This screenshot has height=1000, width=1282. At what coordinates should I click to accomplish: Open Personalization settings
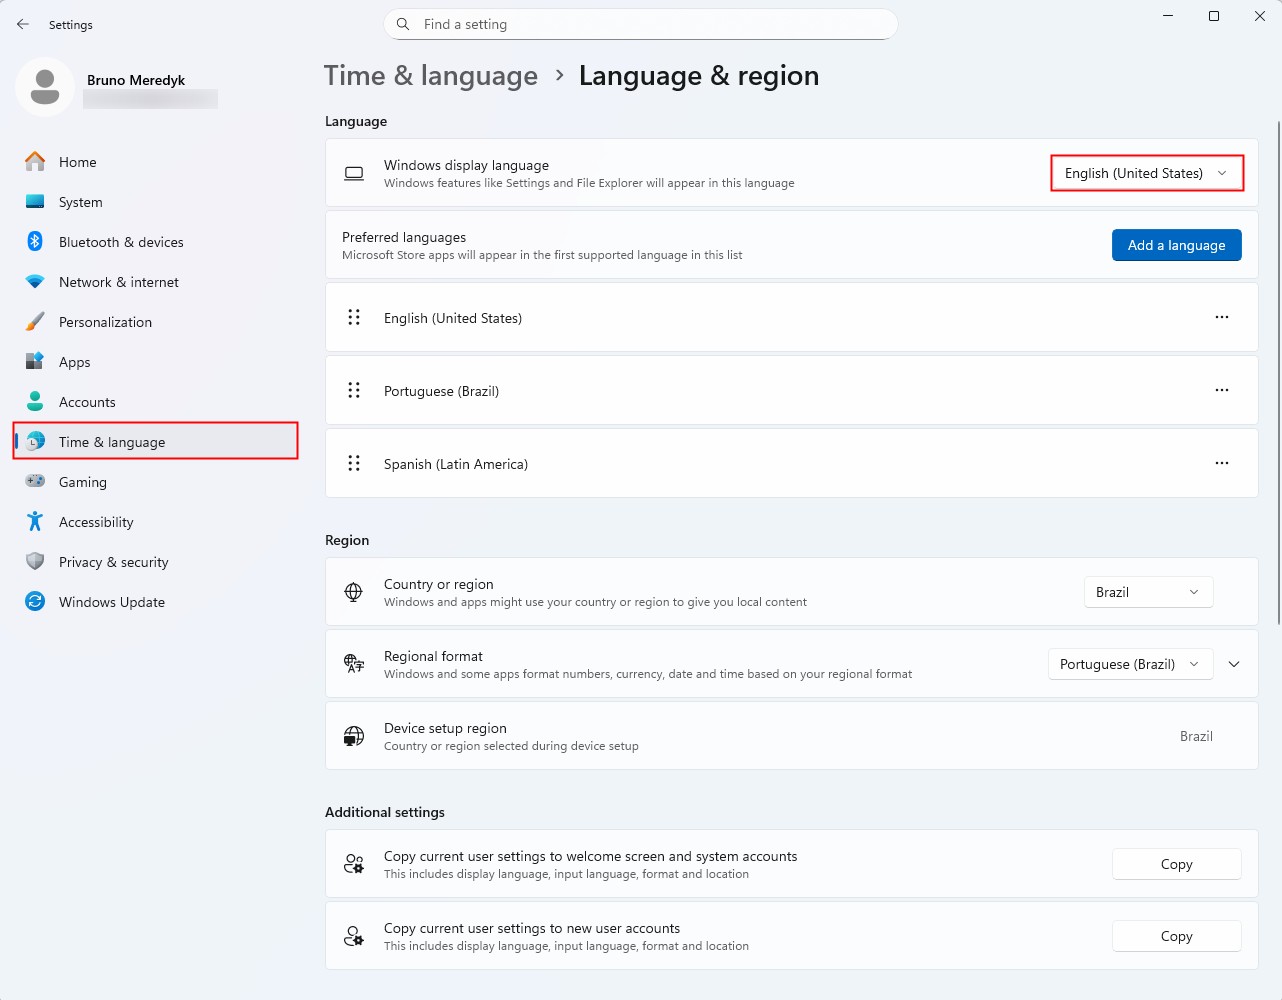click(x=156, y=322)
